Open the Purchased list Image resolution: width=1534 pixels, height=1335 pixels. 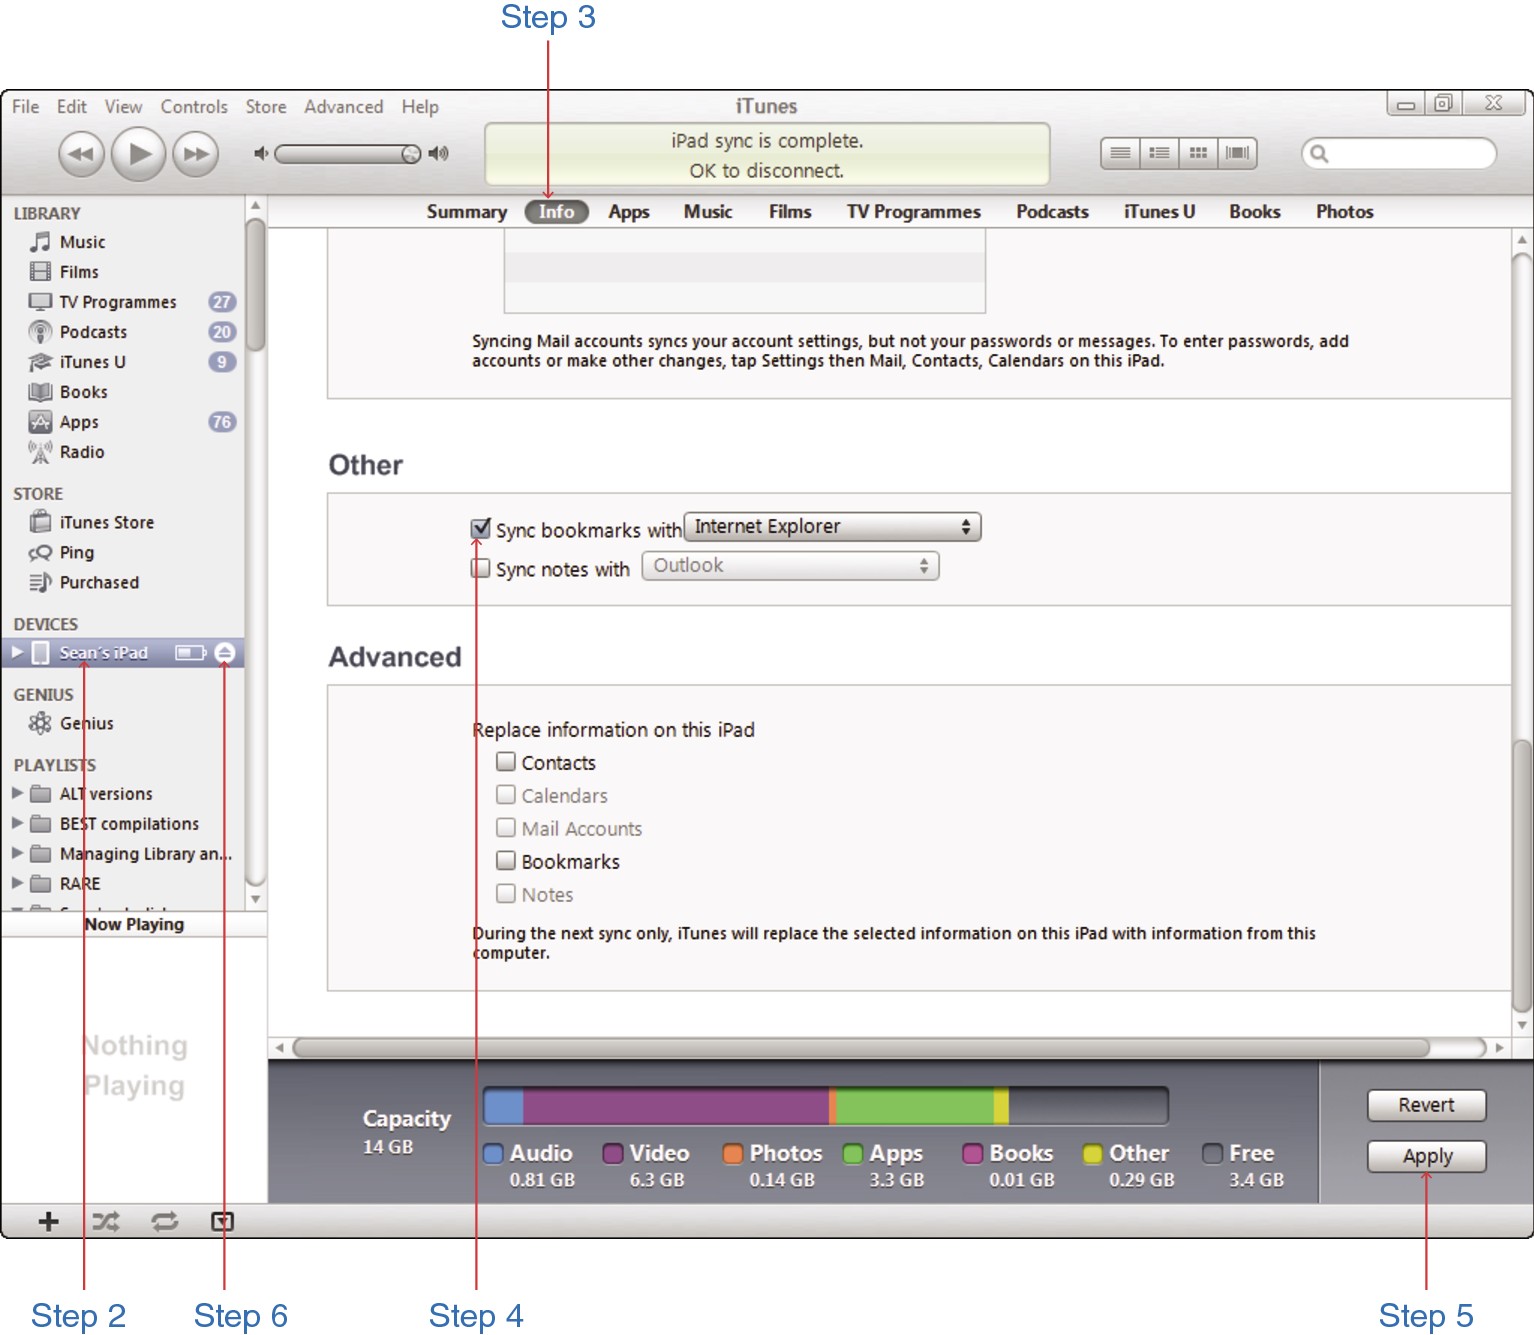click(99, 582)
